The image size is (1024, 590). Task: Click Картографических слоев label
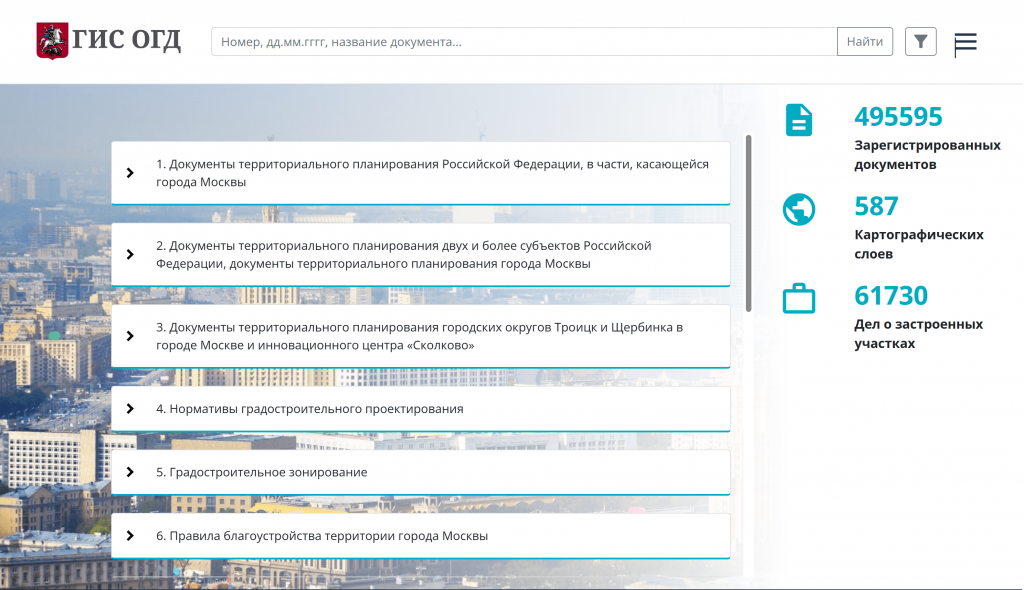(x=919, y=244)
